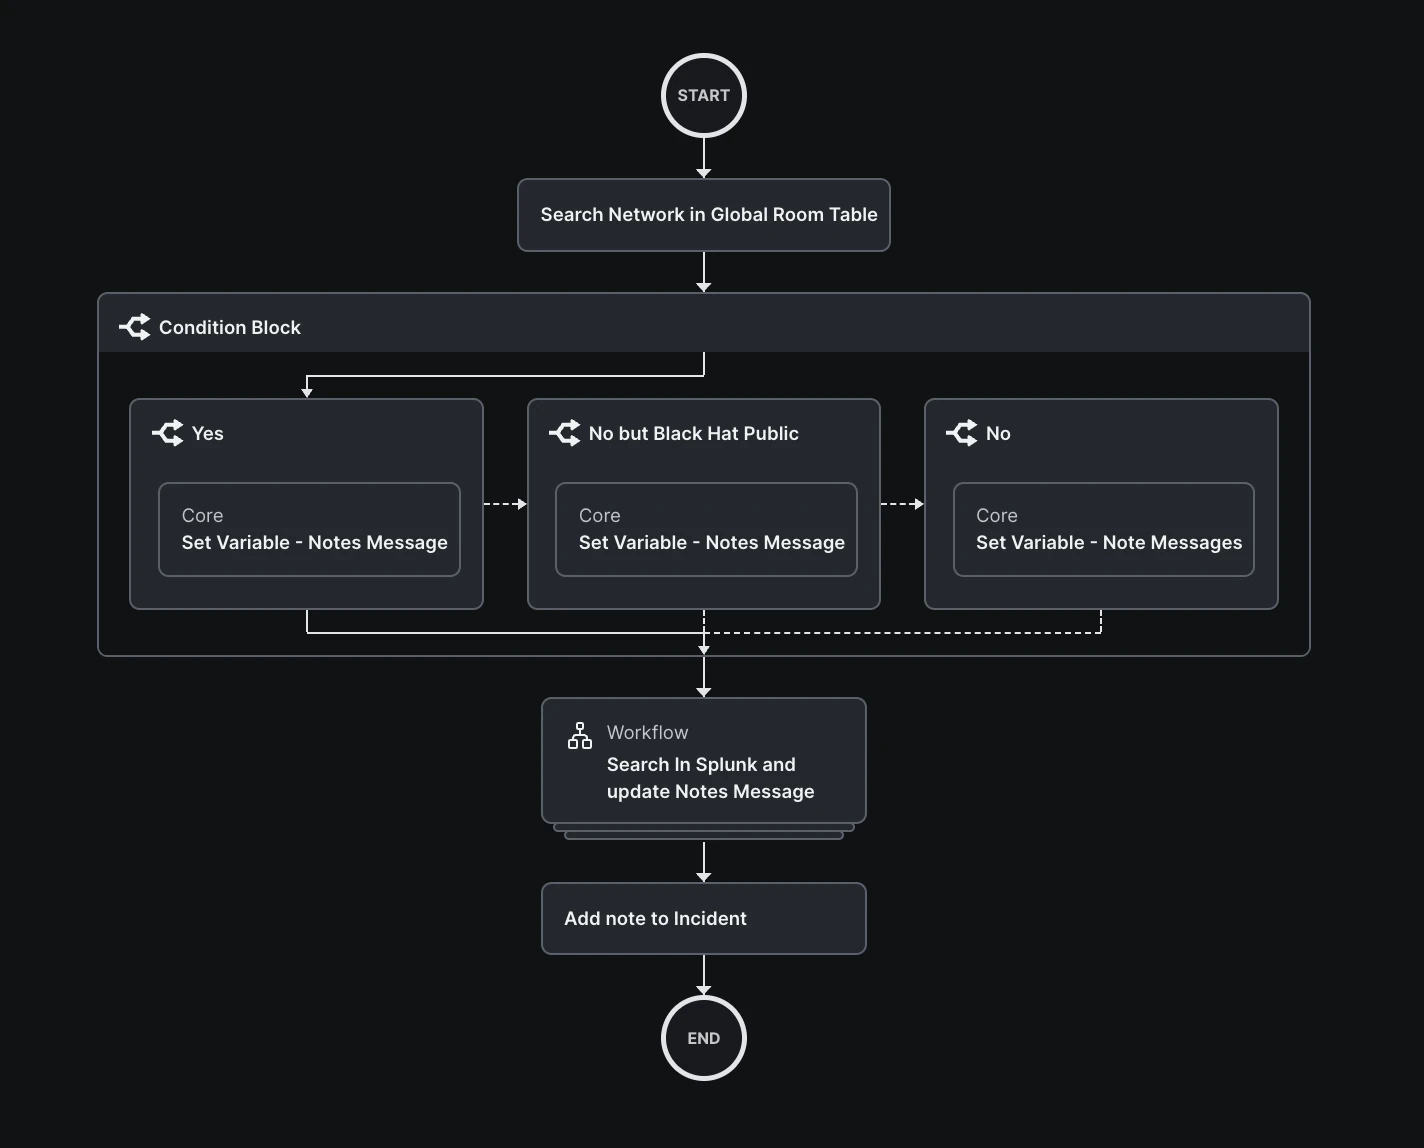Click the No but Black Hat Public icon
The image size is (1424, 1148).
(565, 433)
